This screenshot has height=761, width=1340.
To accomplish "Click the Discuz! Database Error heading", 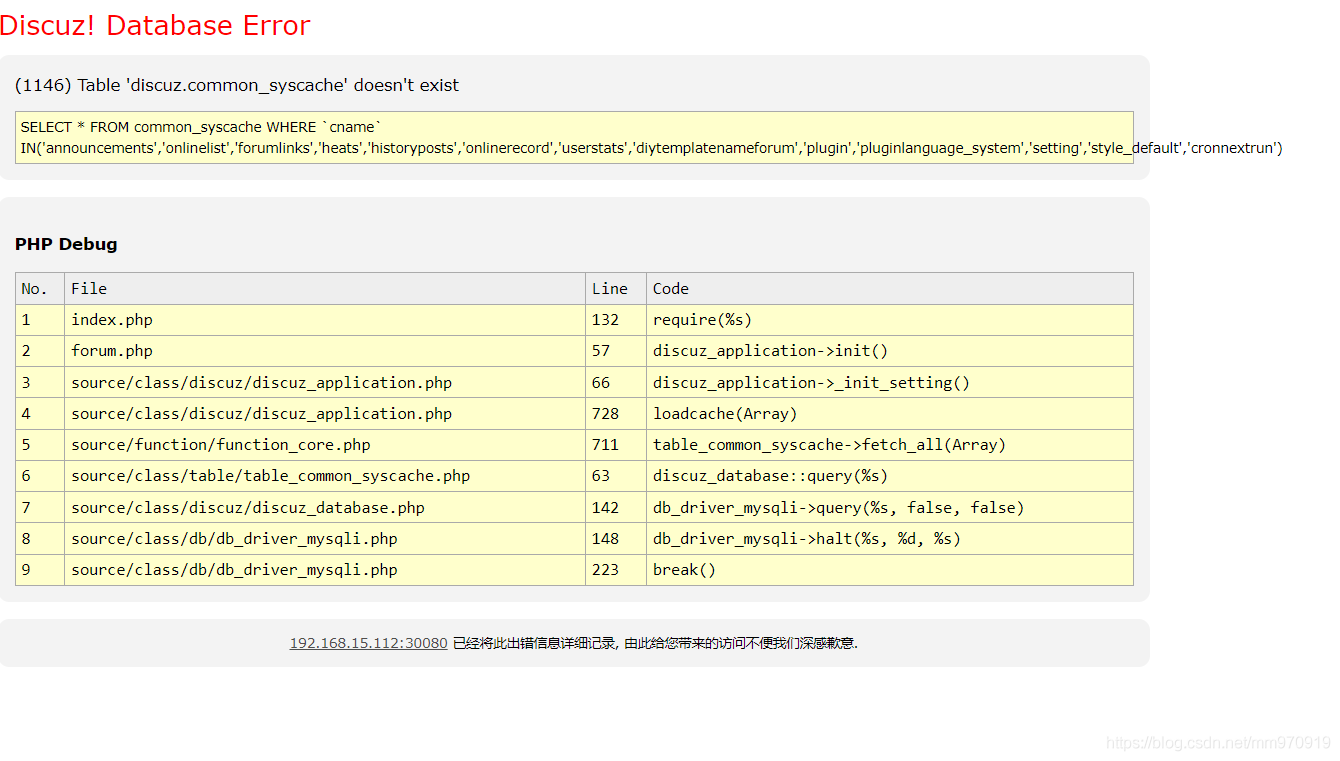I will tap(155, 25).
